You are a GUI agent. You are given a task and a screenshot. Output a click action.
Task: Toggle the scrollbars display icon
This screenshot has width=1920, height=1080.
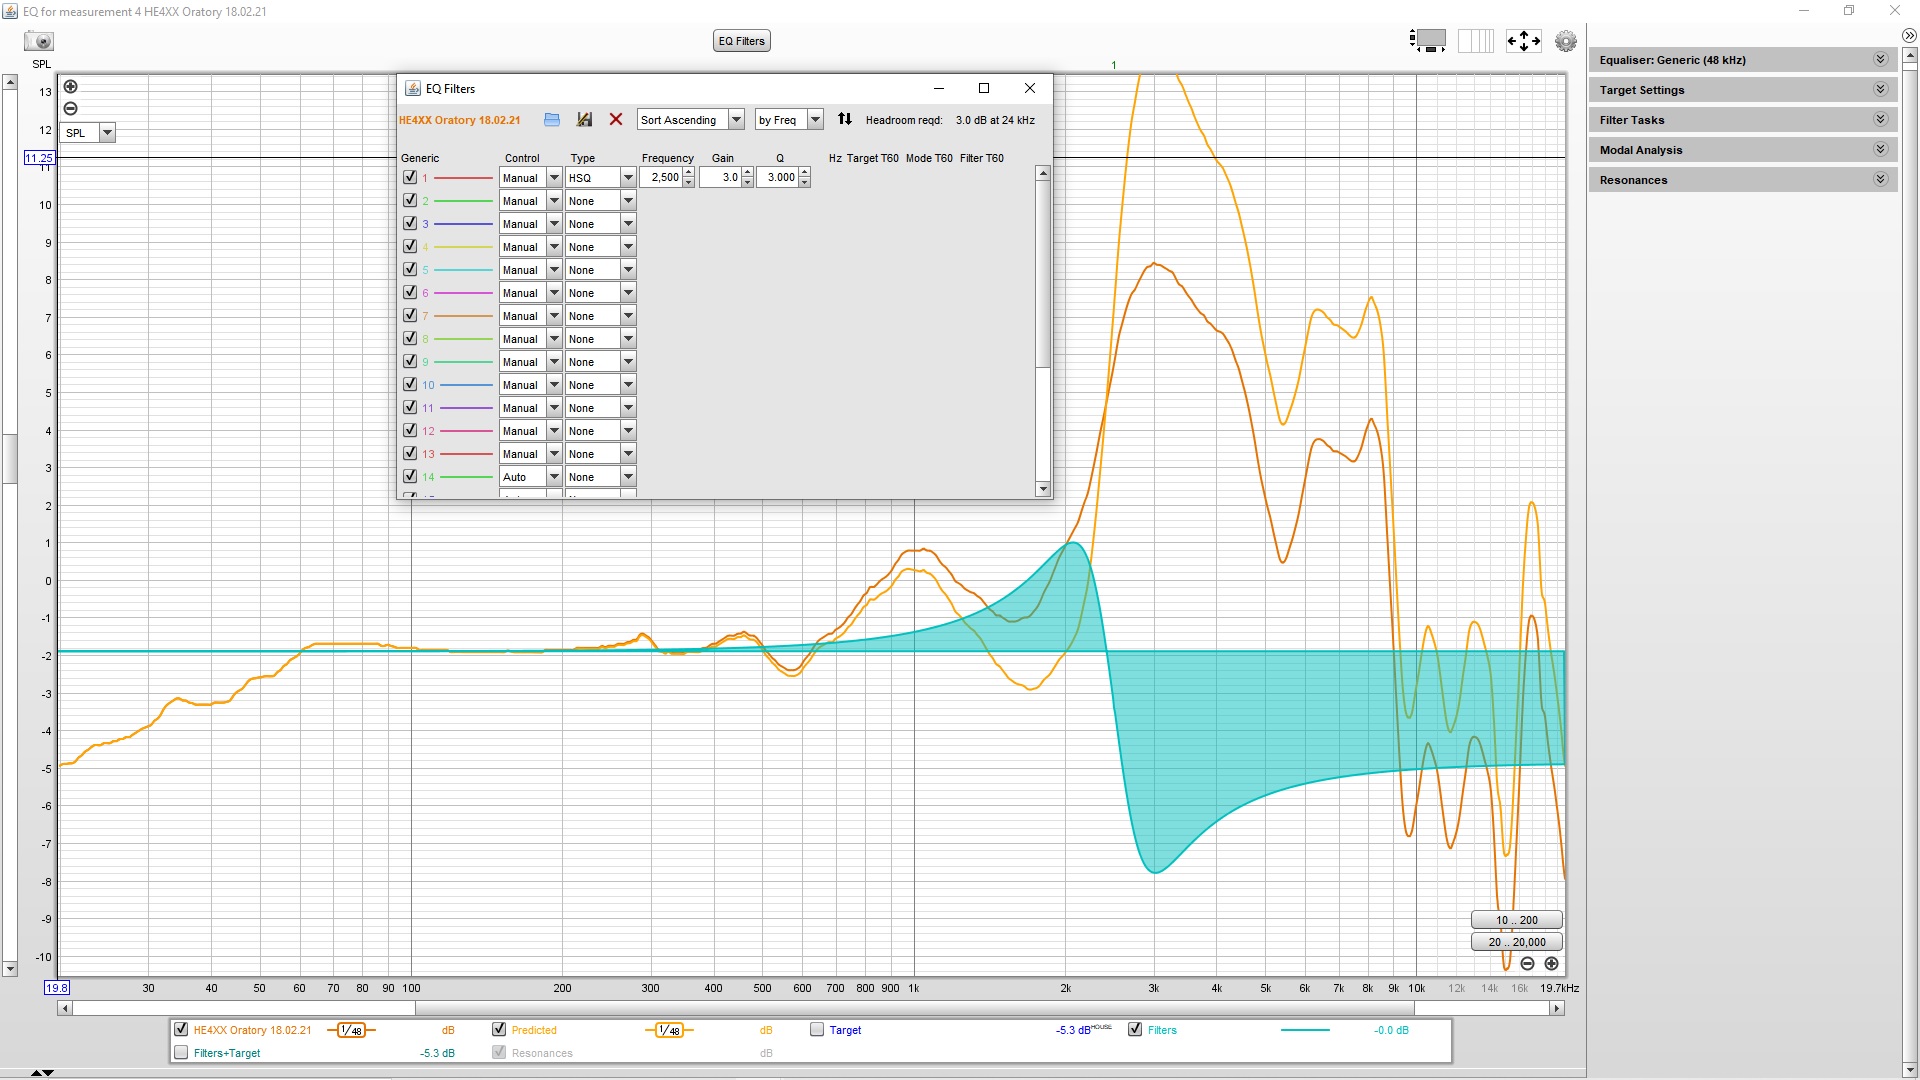click(x=1428, y=40)
